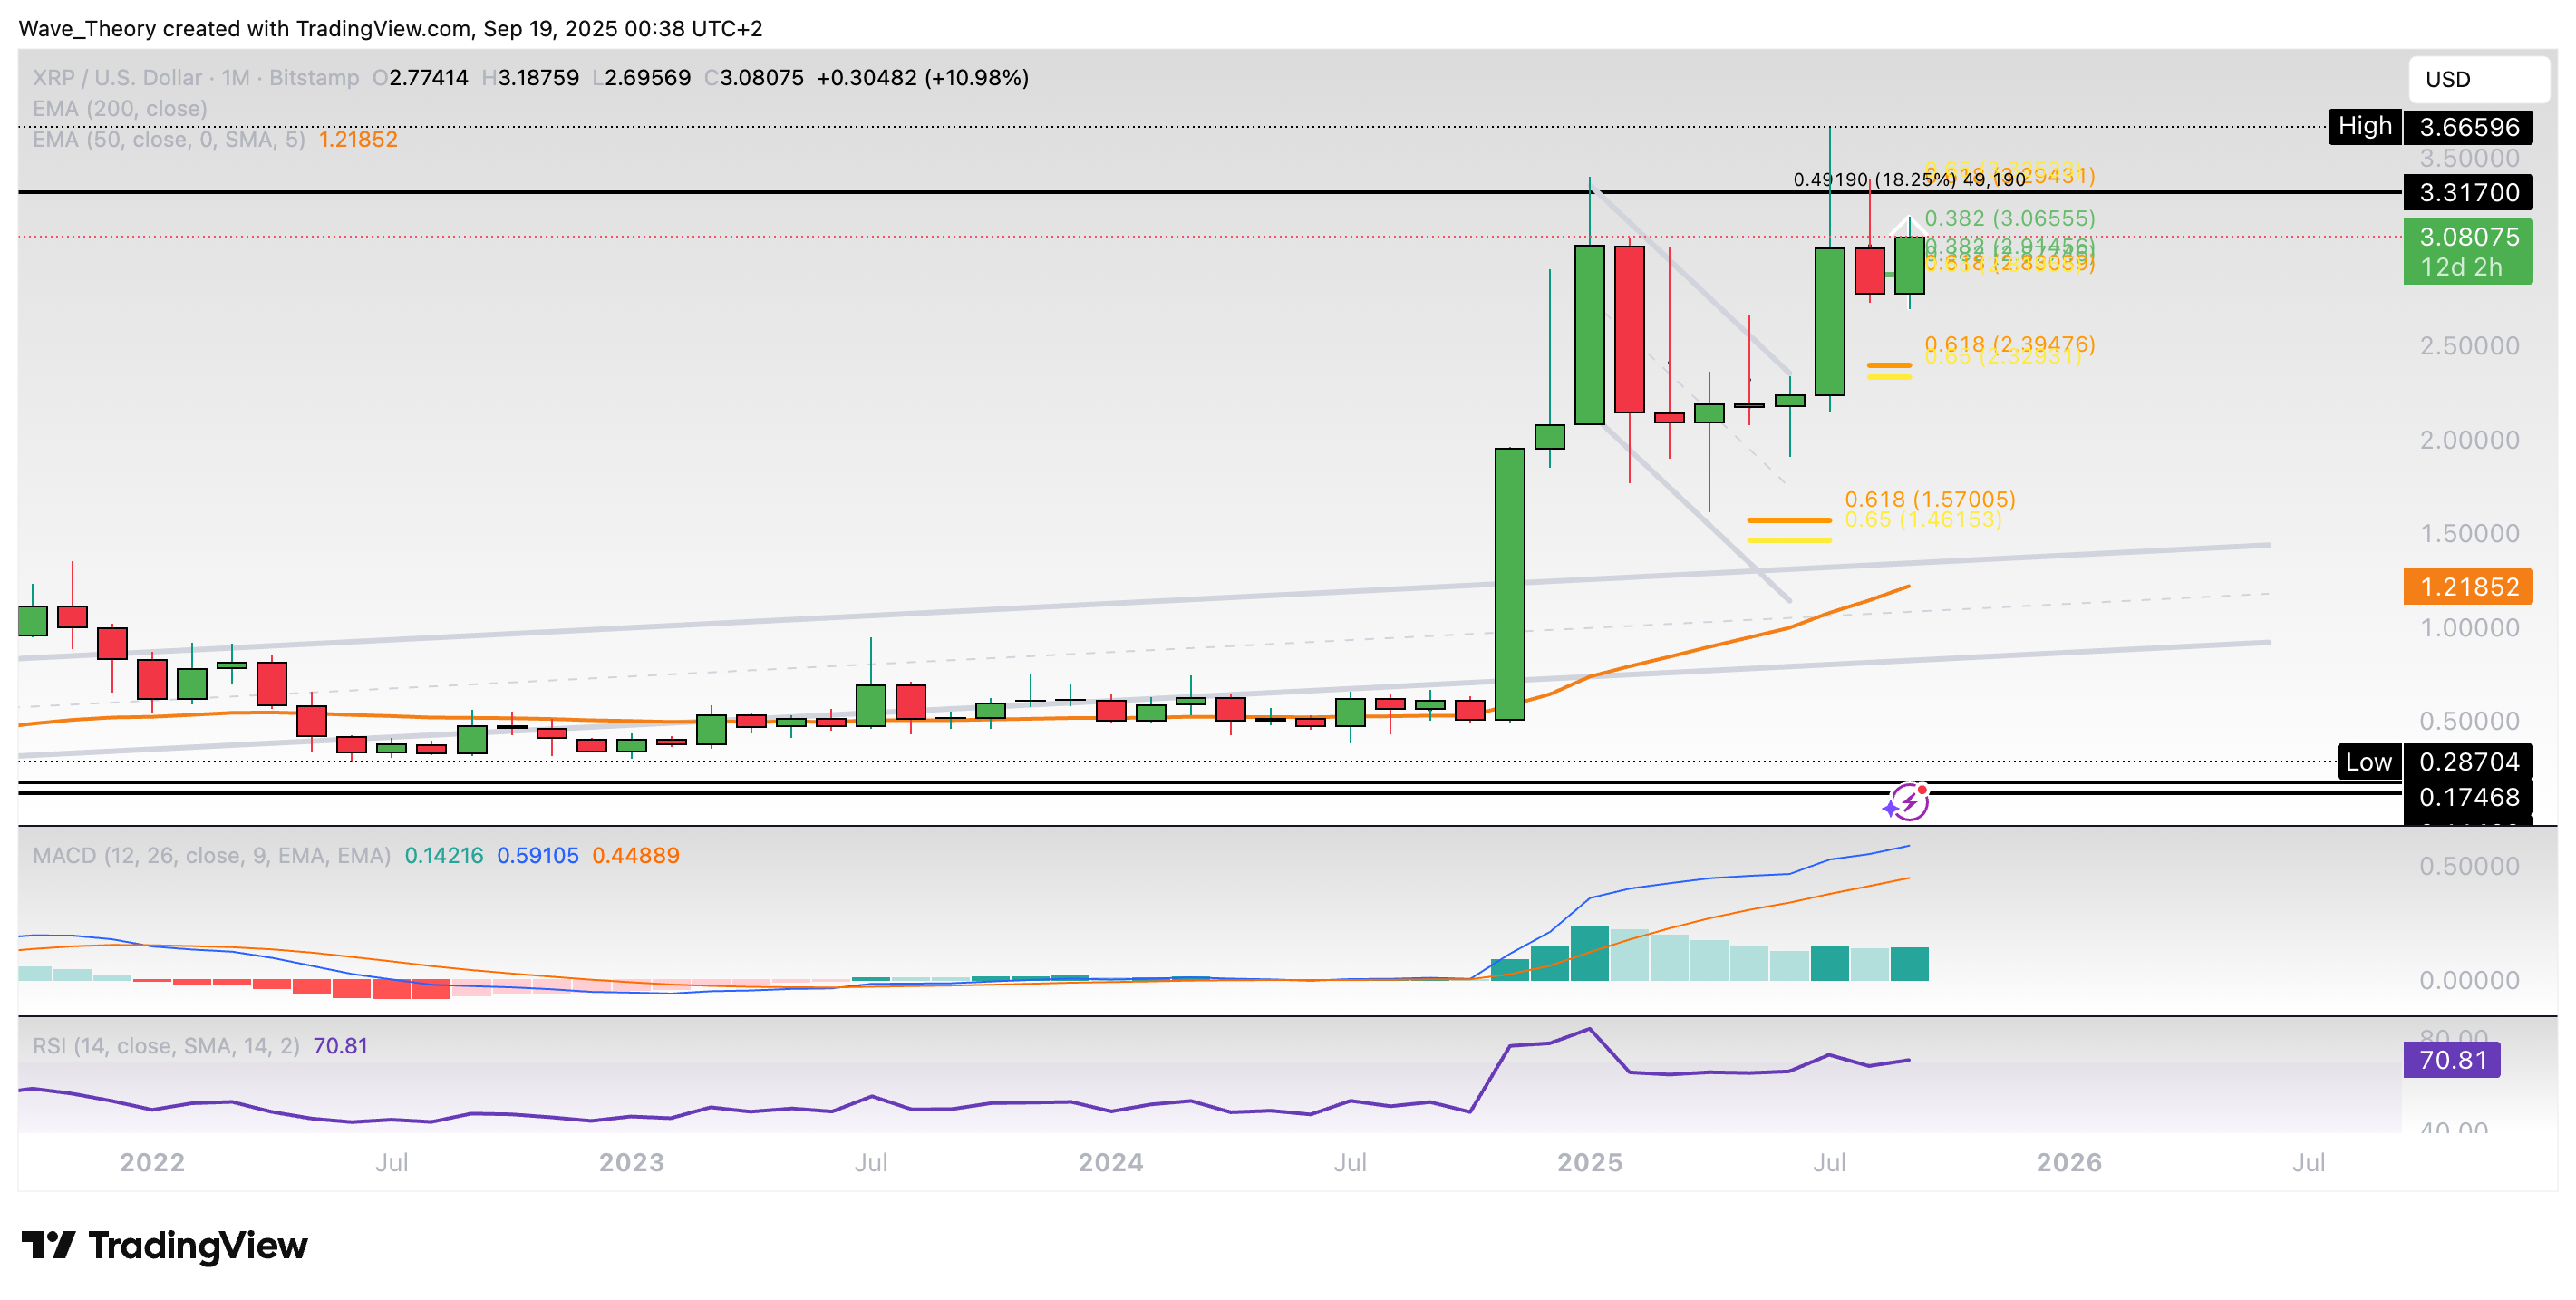Click the TradingView logo at bottom left
2576x1300 pixels.
(165, 1245)
